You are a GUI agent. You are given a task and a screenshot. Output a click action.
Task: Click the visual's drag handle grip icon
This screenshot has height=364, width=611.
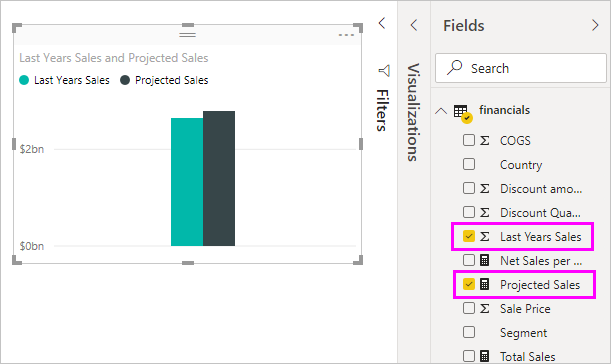pyautogui.click(x=187, y=34)
